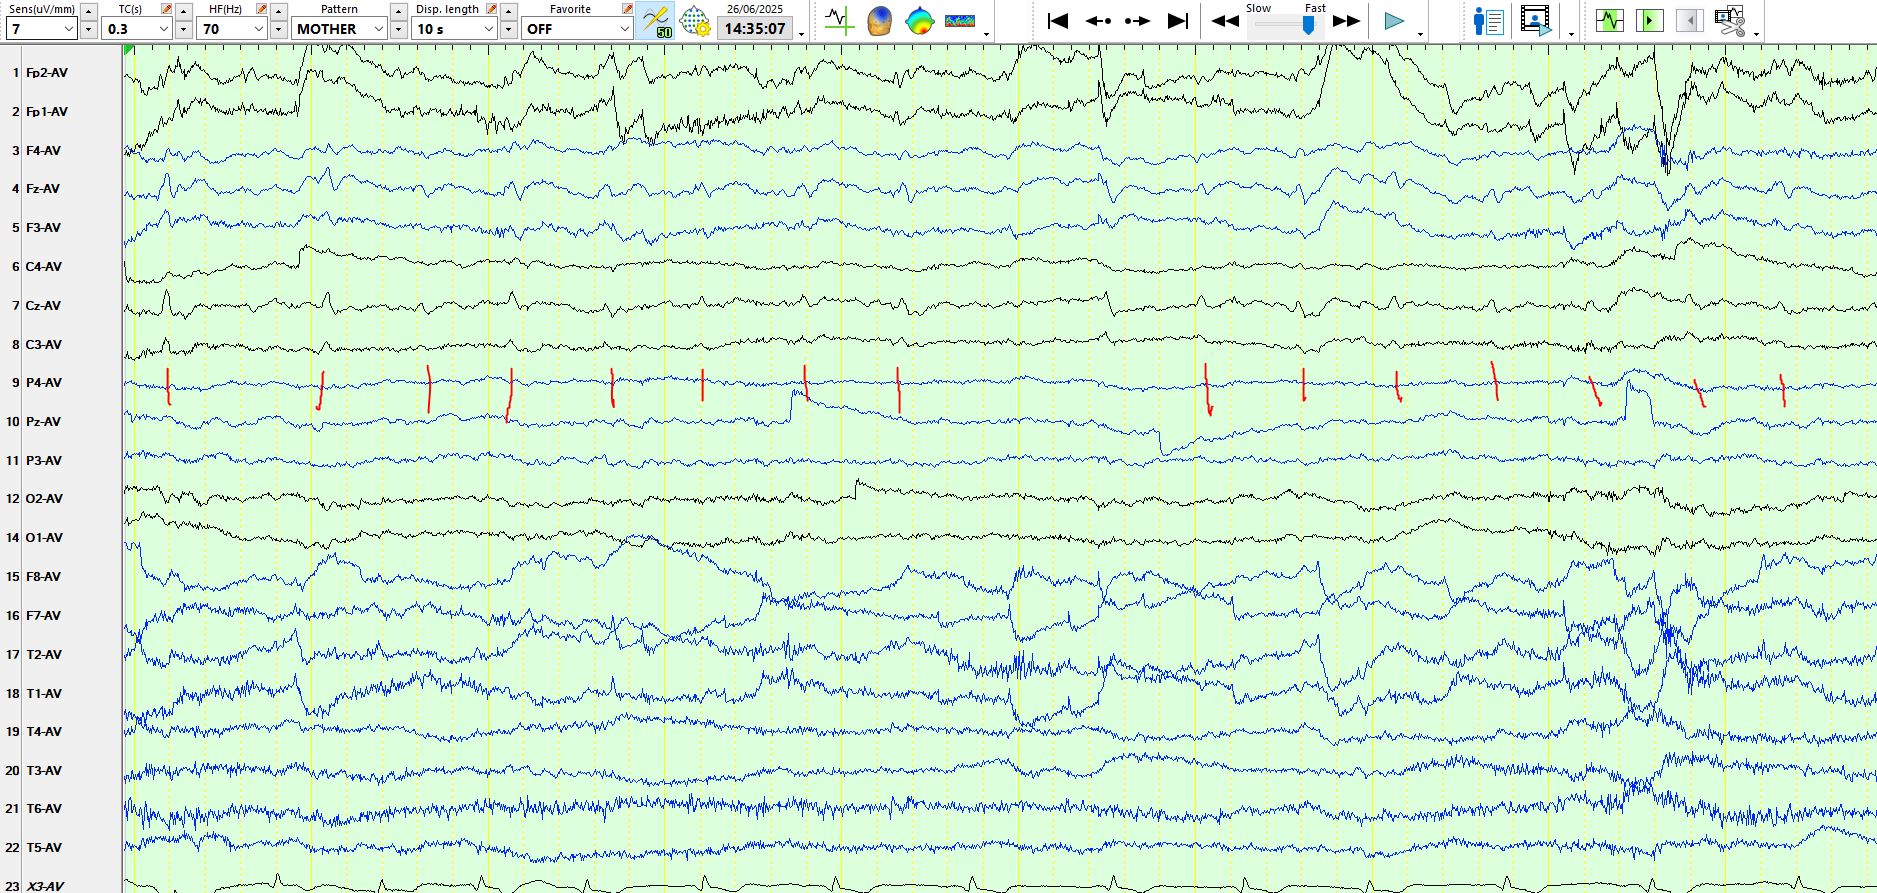Click the playback speed slider handle

1308,25
